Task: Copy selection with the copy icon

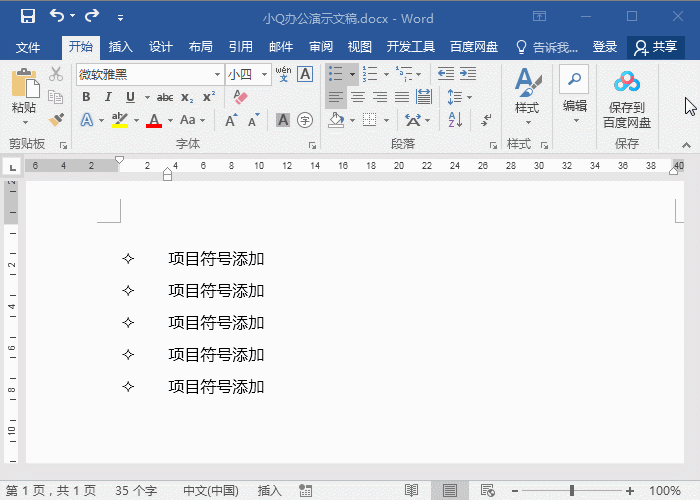Action: pyautogui.click(x=56, y=97)
